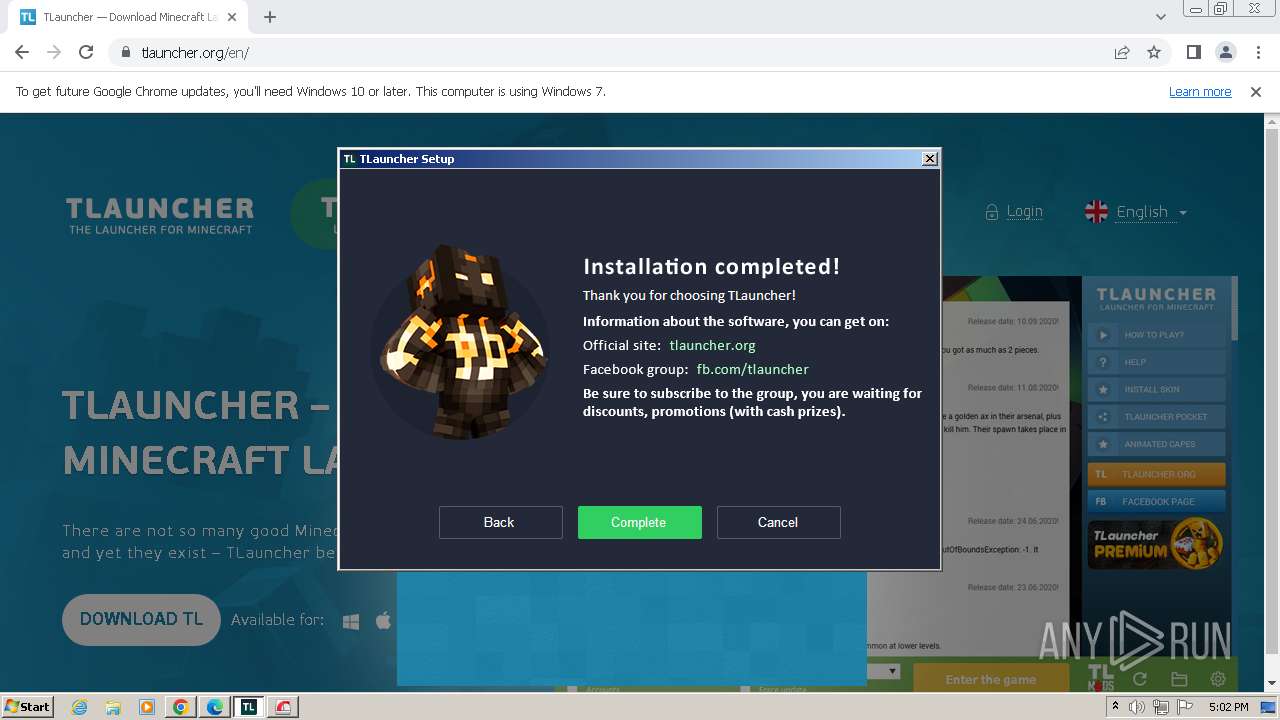Open the tlauncher.org official site link

712,345
